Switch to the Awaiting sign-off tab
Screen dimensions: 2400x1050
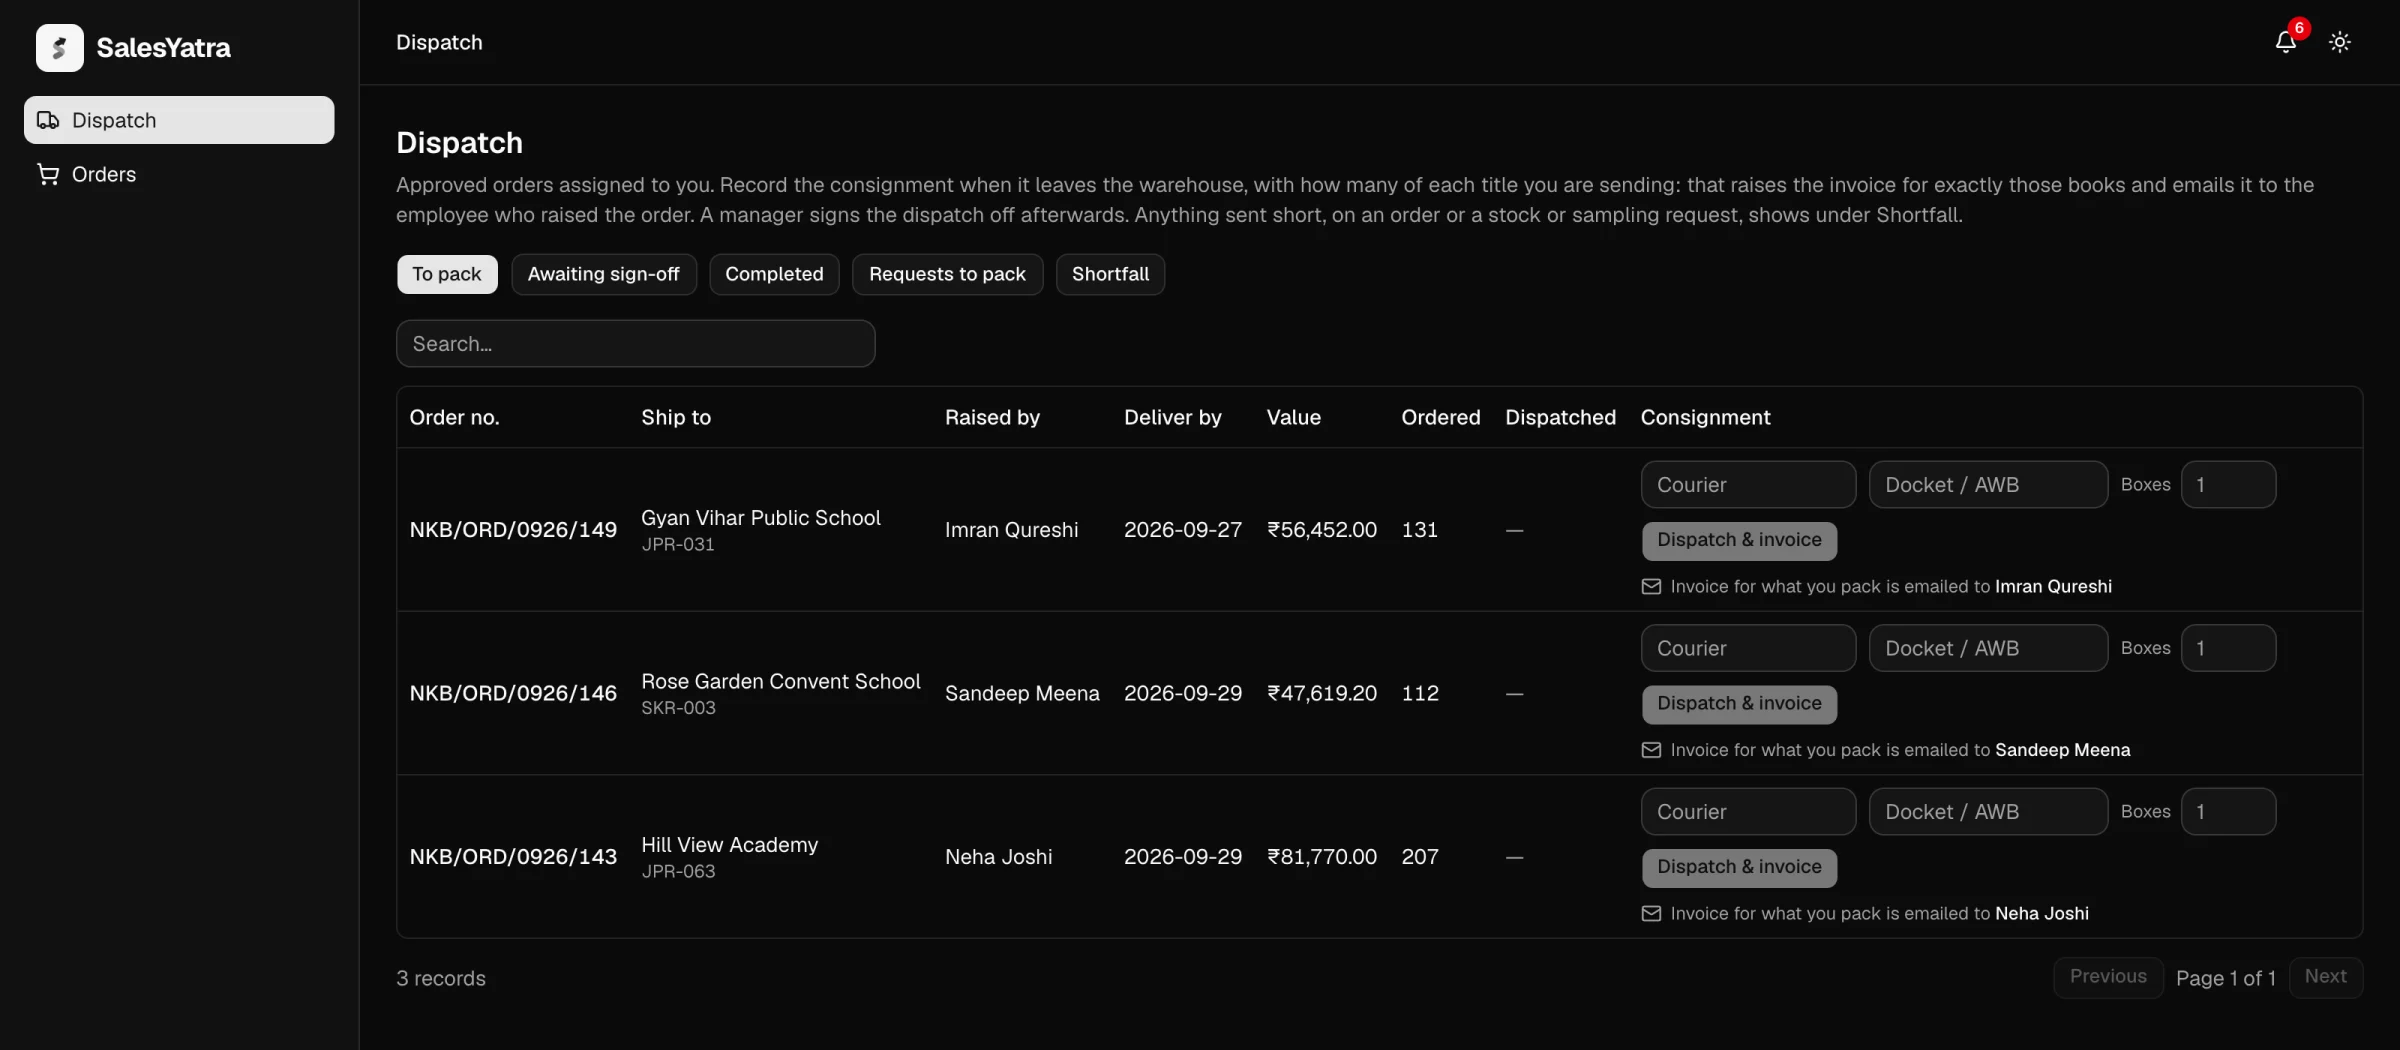click(603, 274)
